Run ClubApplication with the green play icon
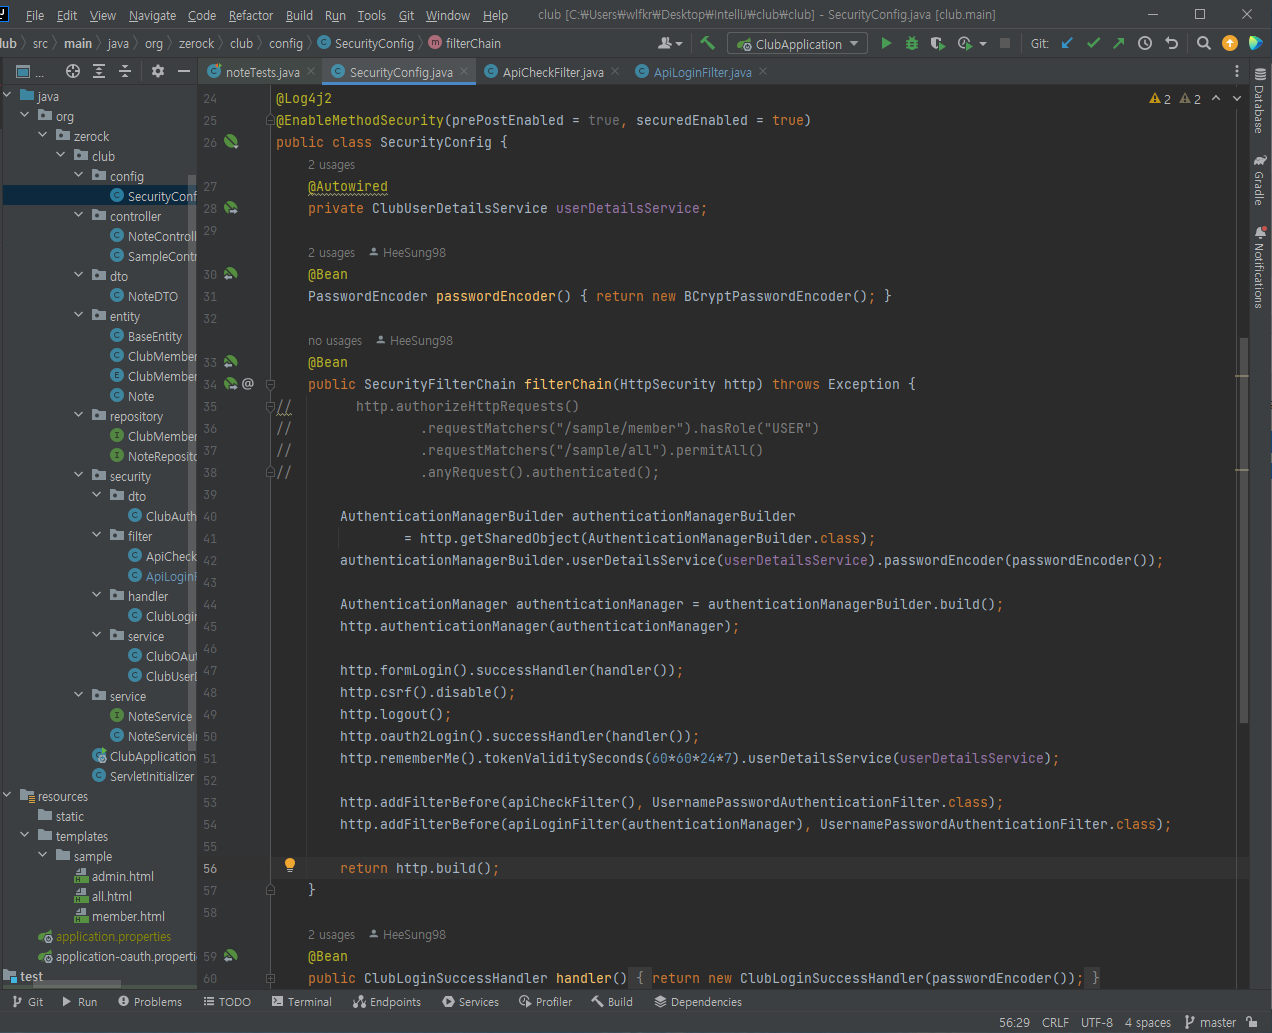The height and width of the screenshot is (1033, 1272). pyautogui.click(x=886, y=43)
